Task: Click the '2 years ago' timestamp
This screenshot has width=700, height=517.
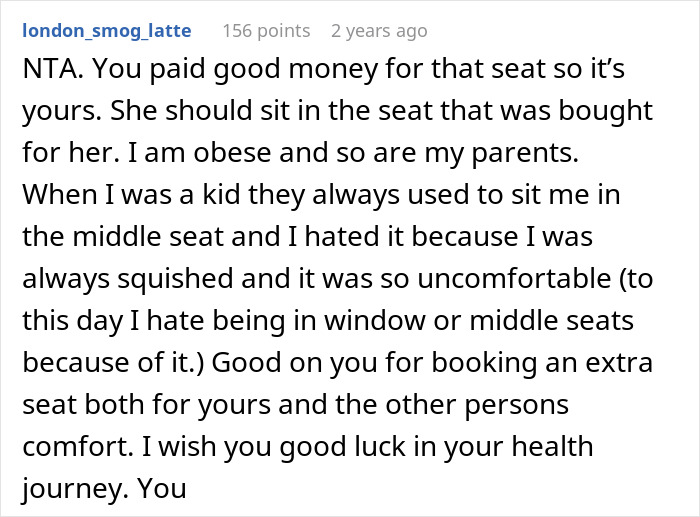Action: click(379, 31)
